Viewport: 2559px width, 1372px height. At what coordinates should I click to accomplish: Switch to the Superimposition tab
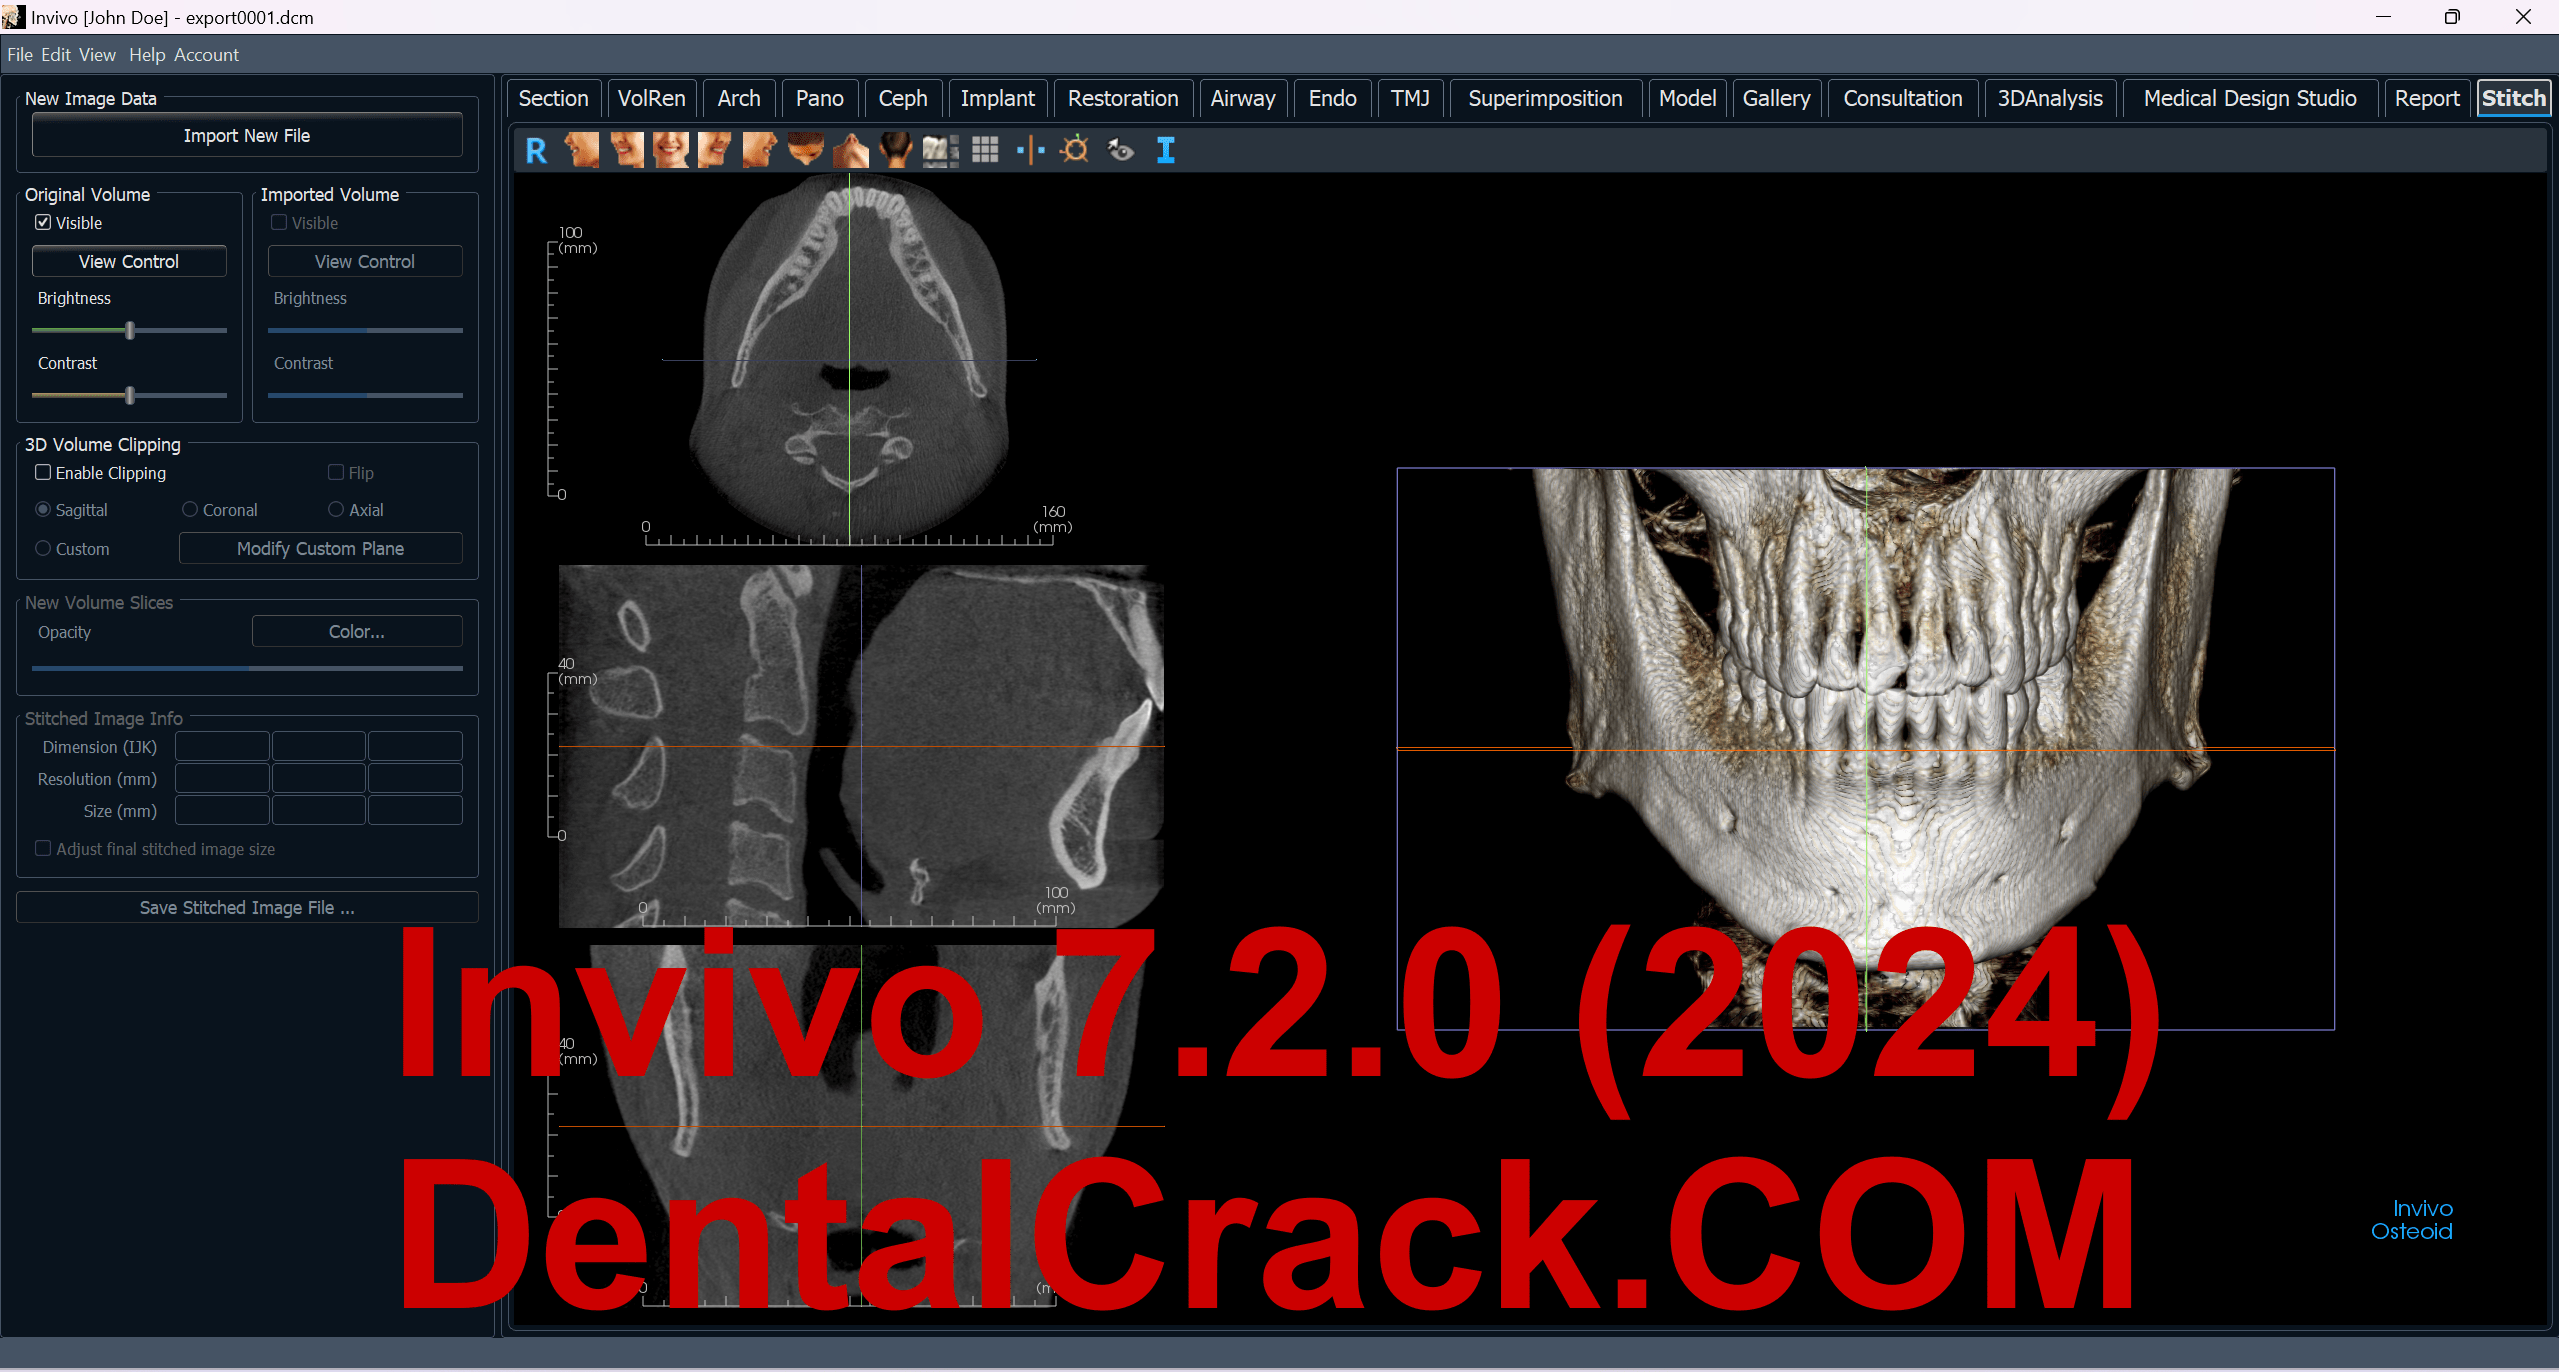point(1545,98)
